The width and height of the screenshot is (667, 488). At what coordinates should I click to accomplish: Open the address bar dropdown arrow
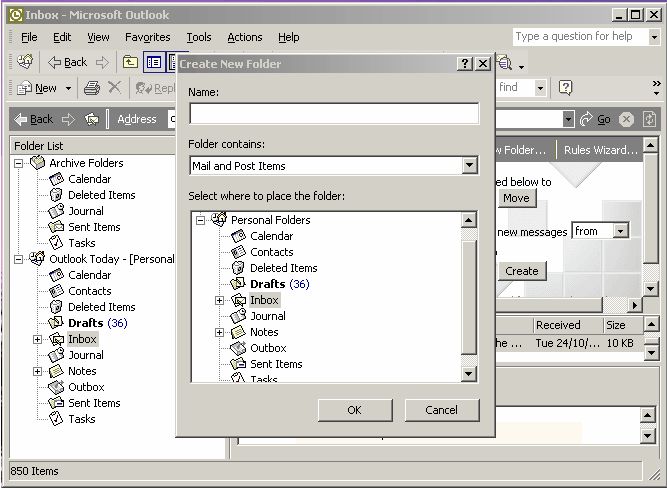coord(568,119)
